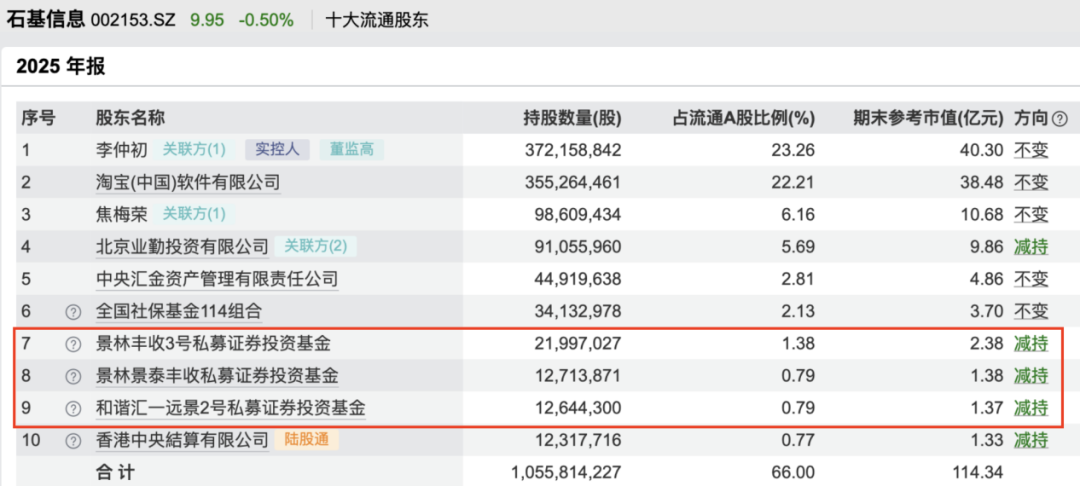The image size is (1080, 486).
Task: Open 关联方(2) tag beside 北京业勤投资有限公司
Action: 315,246
